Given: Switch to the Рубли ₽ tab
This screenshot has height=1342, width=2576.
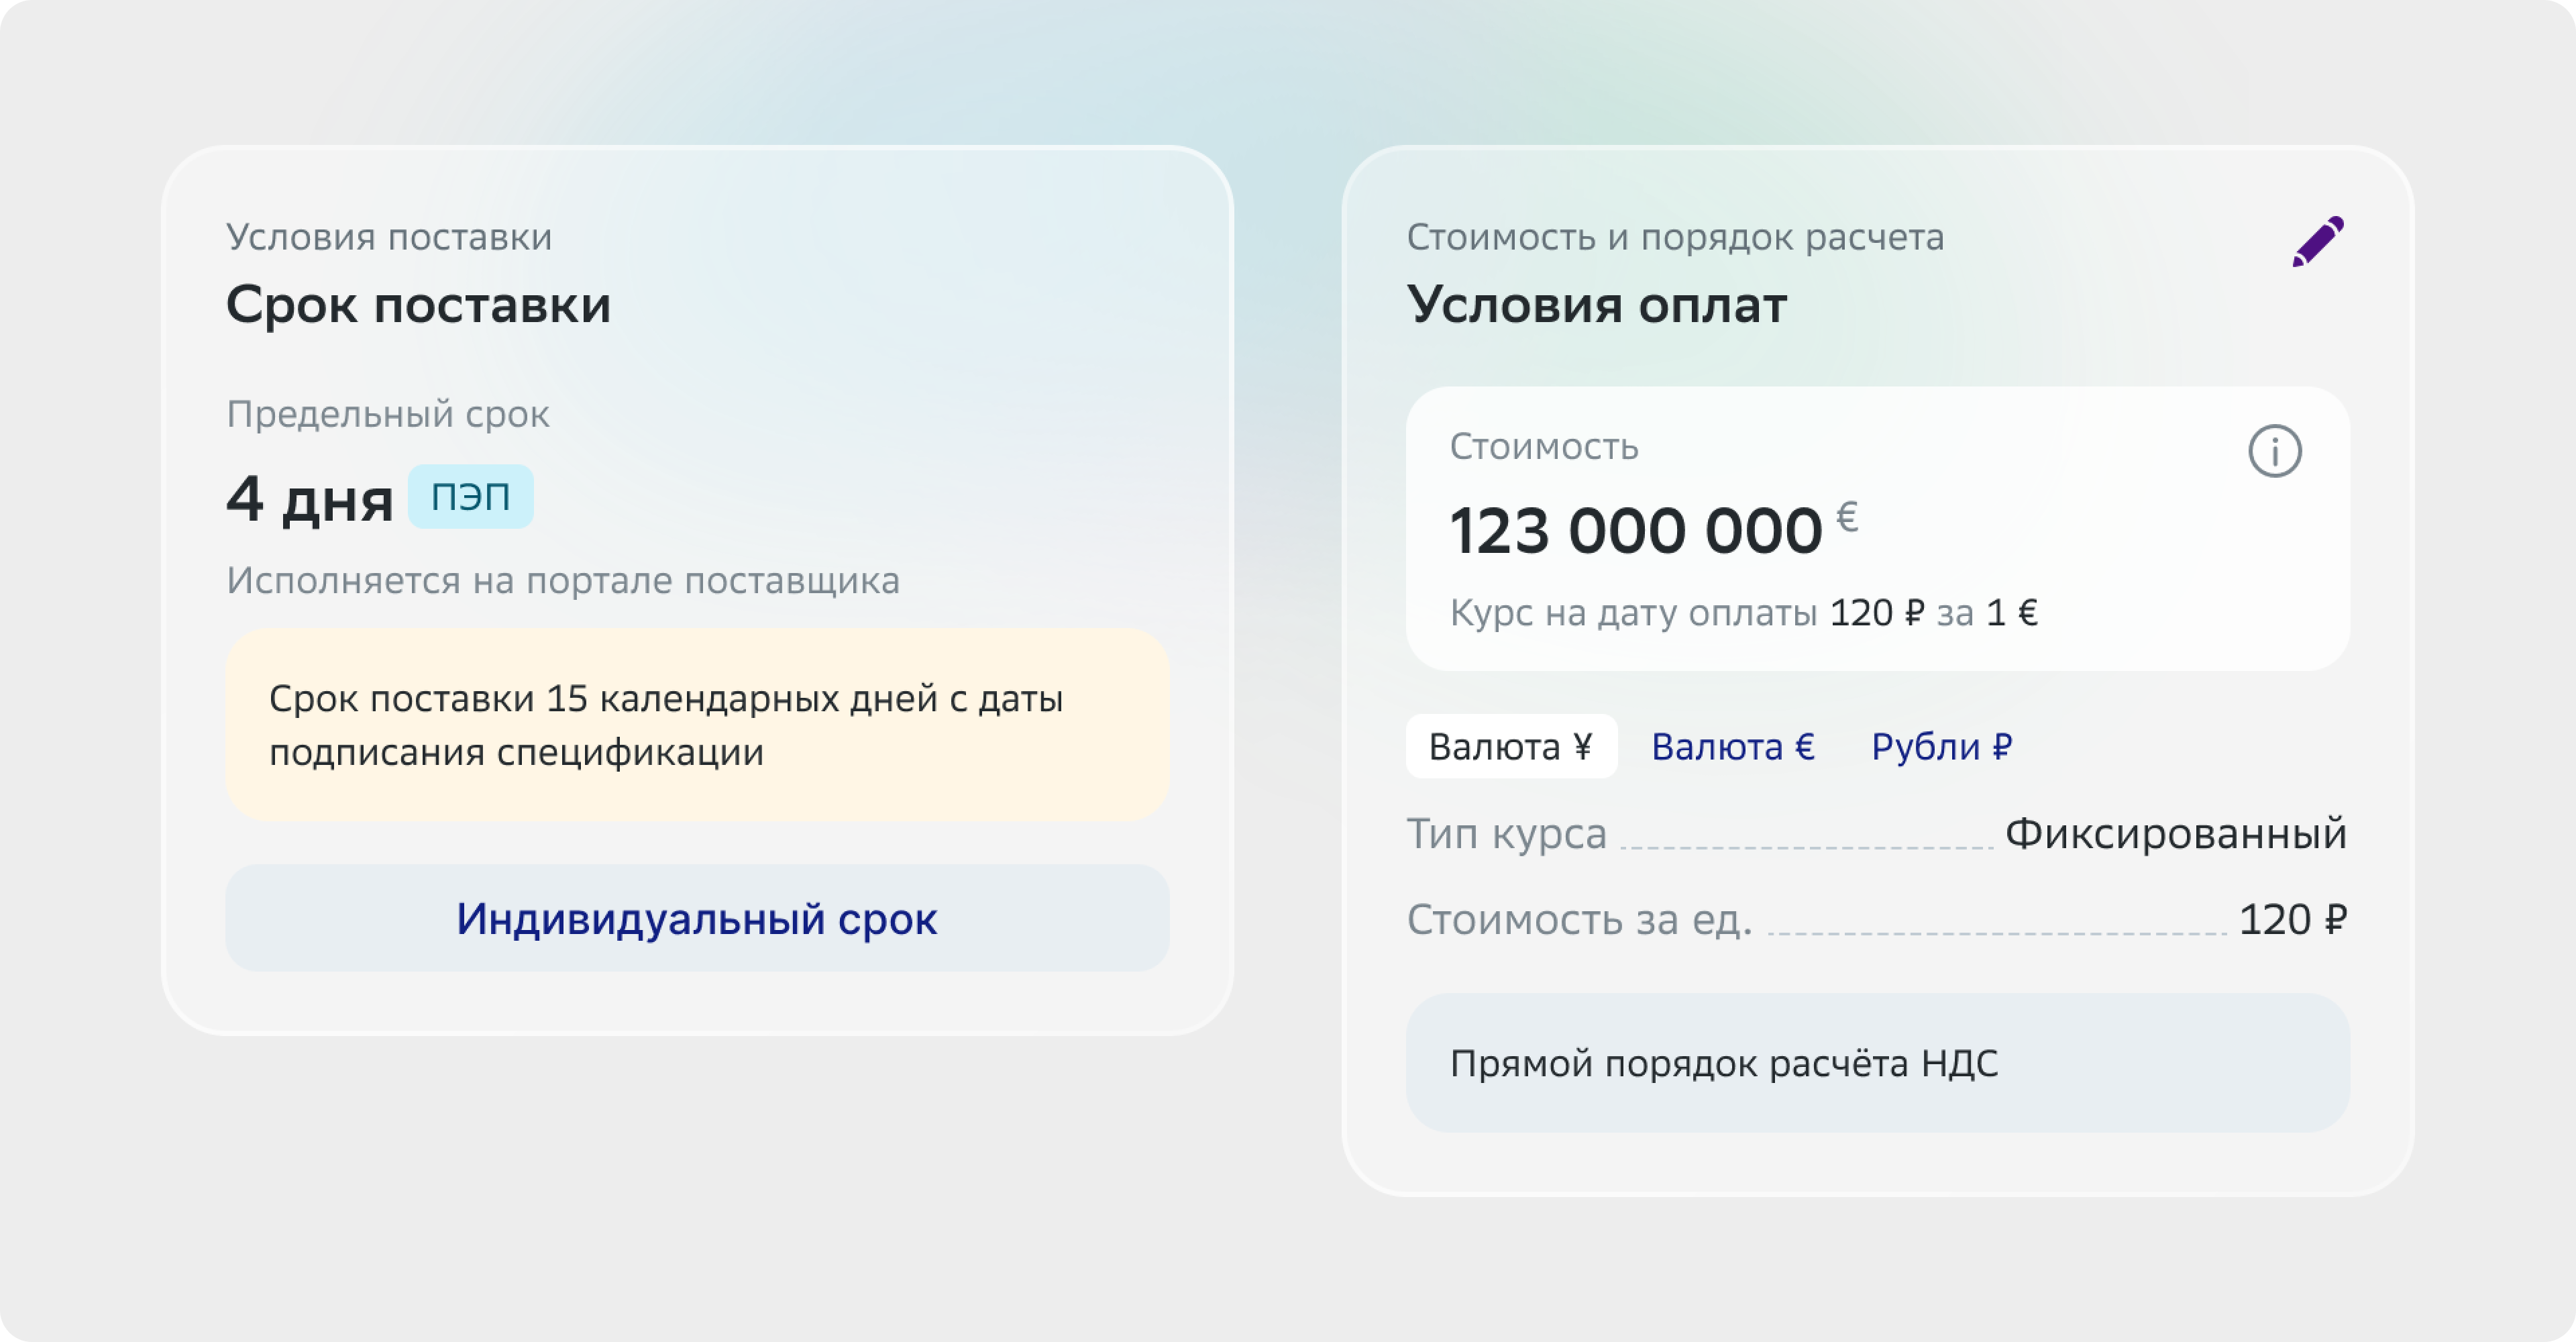Looking at the screenshot, I should click(1942, 746).
